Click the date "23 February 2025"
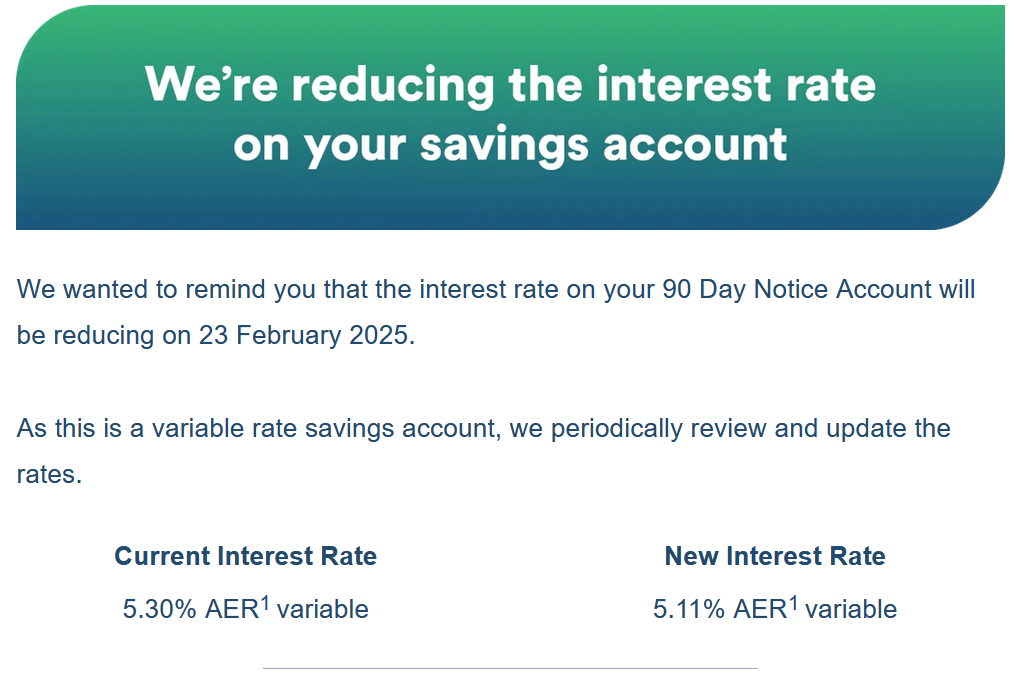Image resolution: width=1009 pixels, height=691 pixels. click(x=303, y=335)
